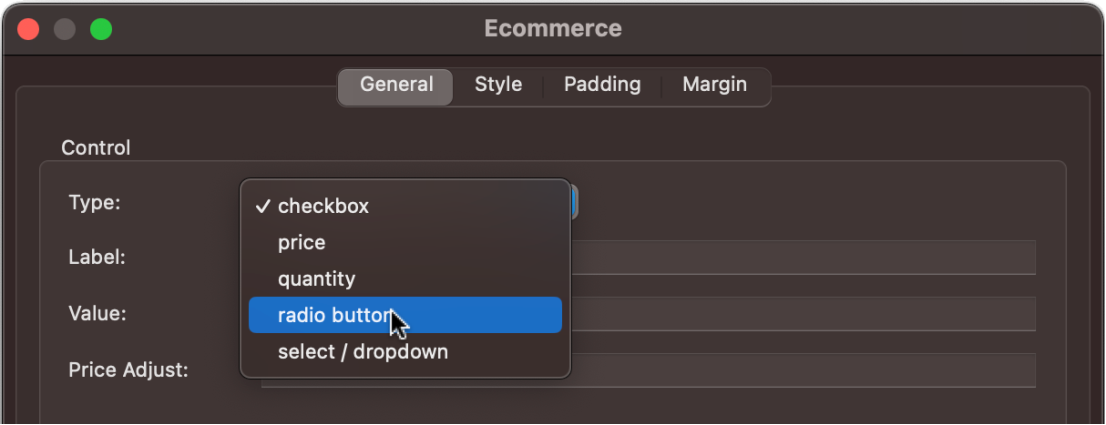Click the Price Adjust: label text
This screenshot has width=1106, height=425.
tap(128, 370)
